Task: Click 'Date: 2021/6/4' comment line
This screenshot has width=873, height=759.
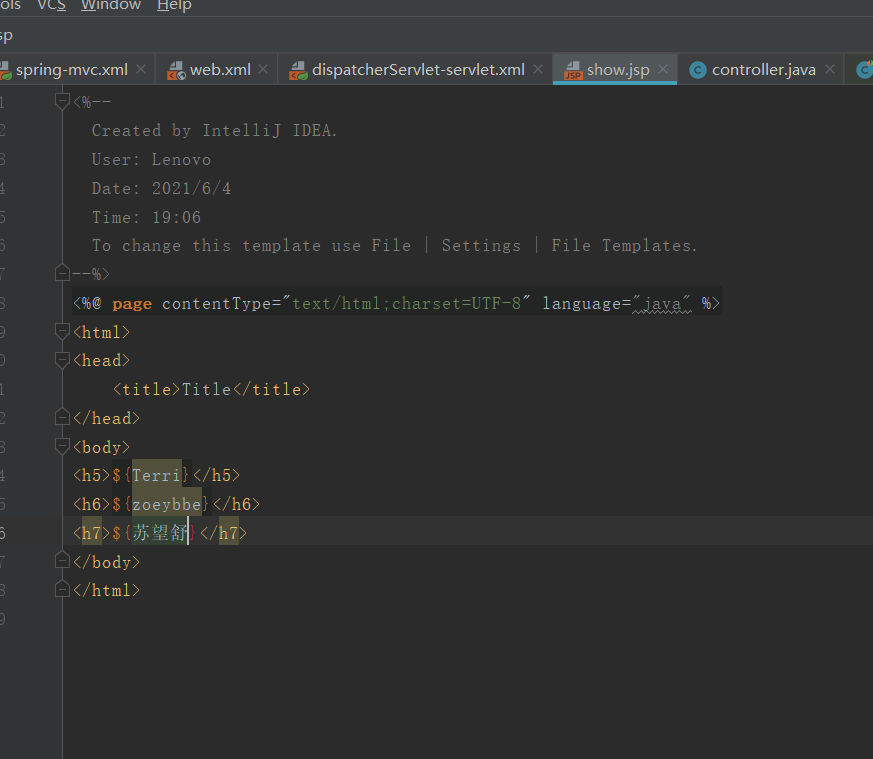Action: [161, 188]
